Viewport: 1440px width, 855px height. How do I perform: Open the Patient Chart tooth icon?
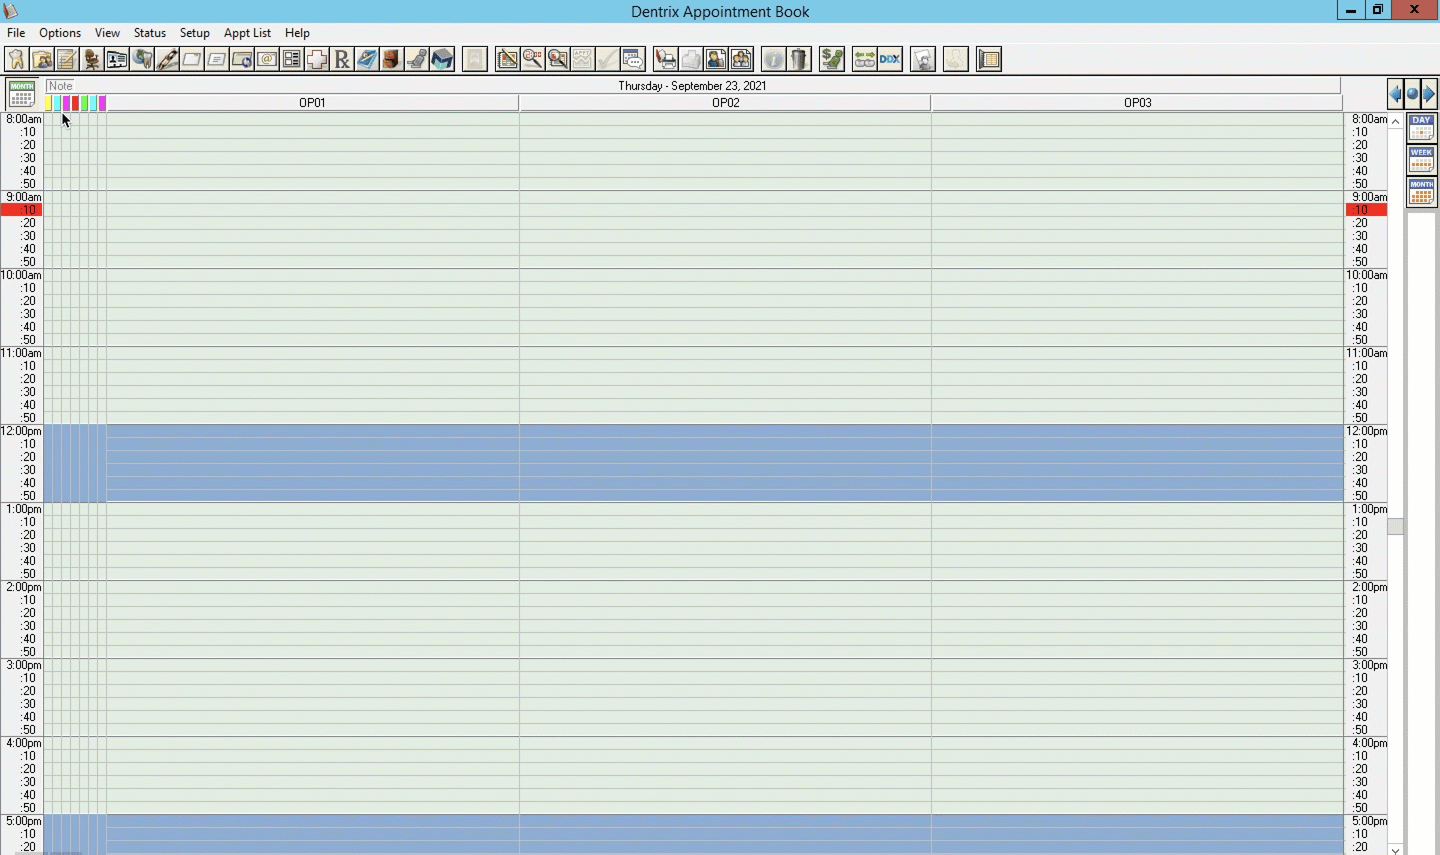coord(16,60)
